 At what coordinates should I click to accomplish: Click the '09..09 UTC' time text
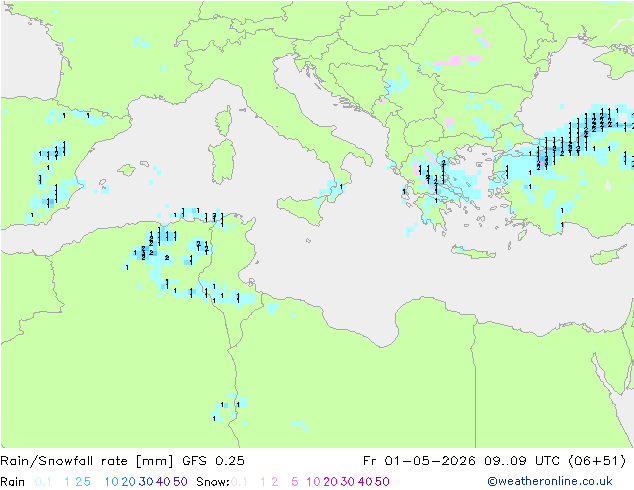(522, 461)
